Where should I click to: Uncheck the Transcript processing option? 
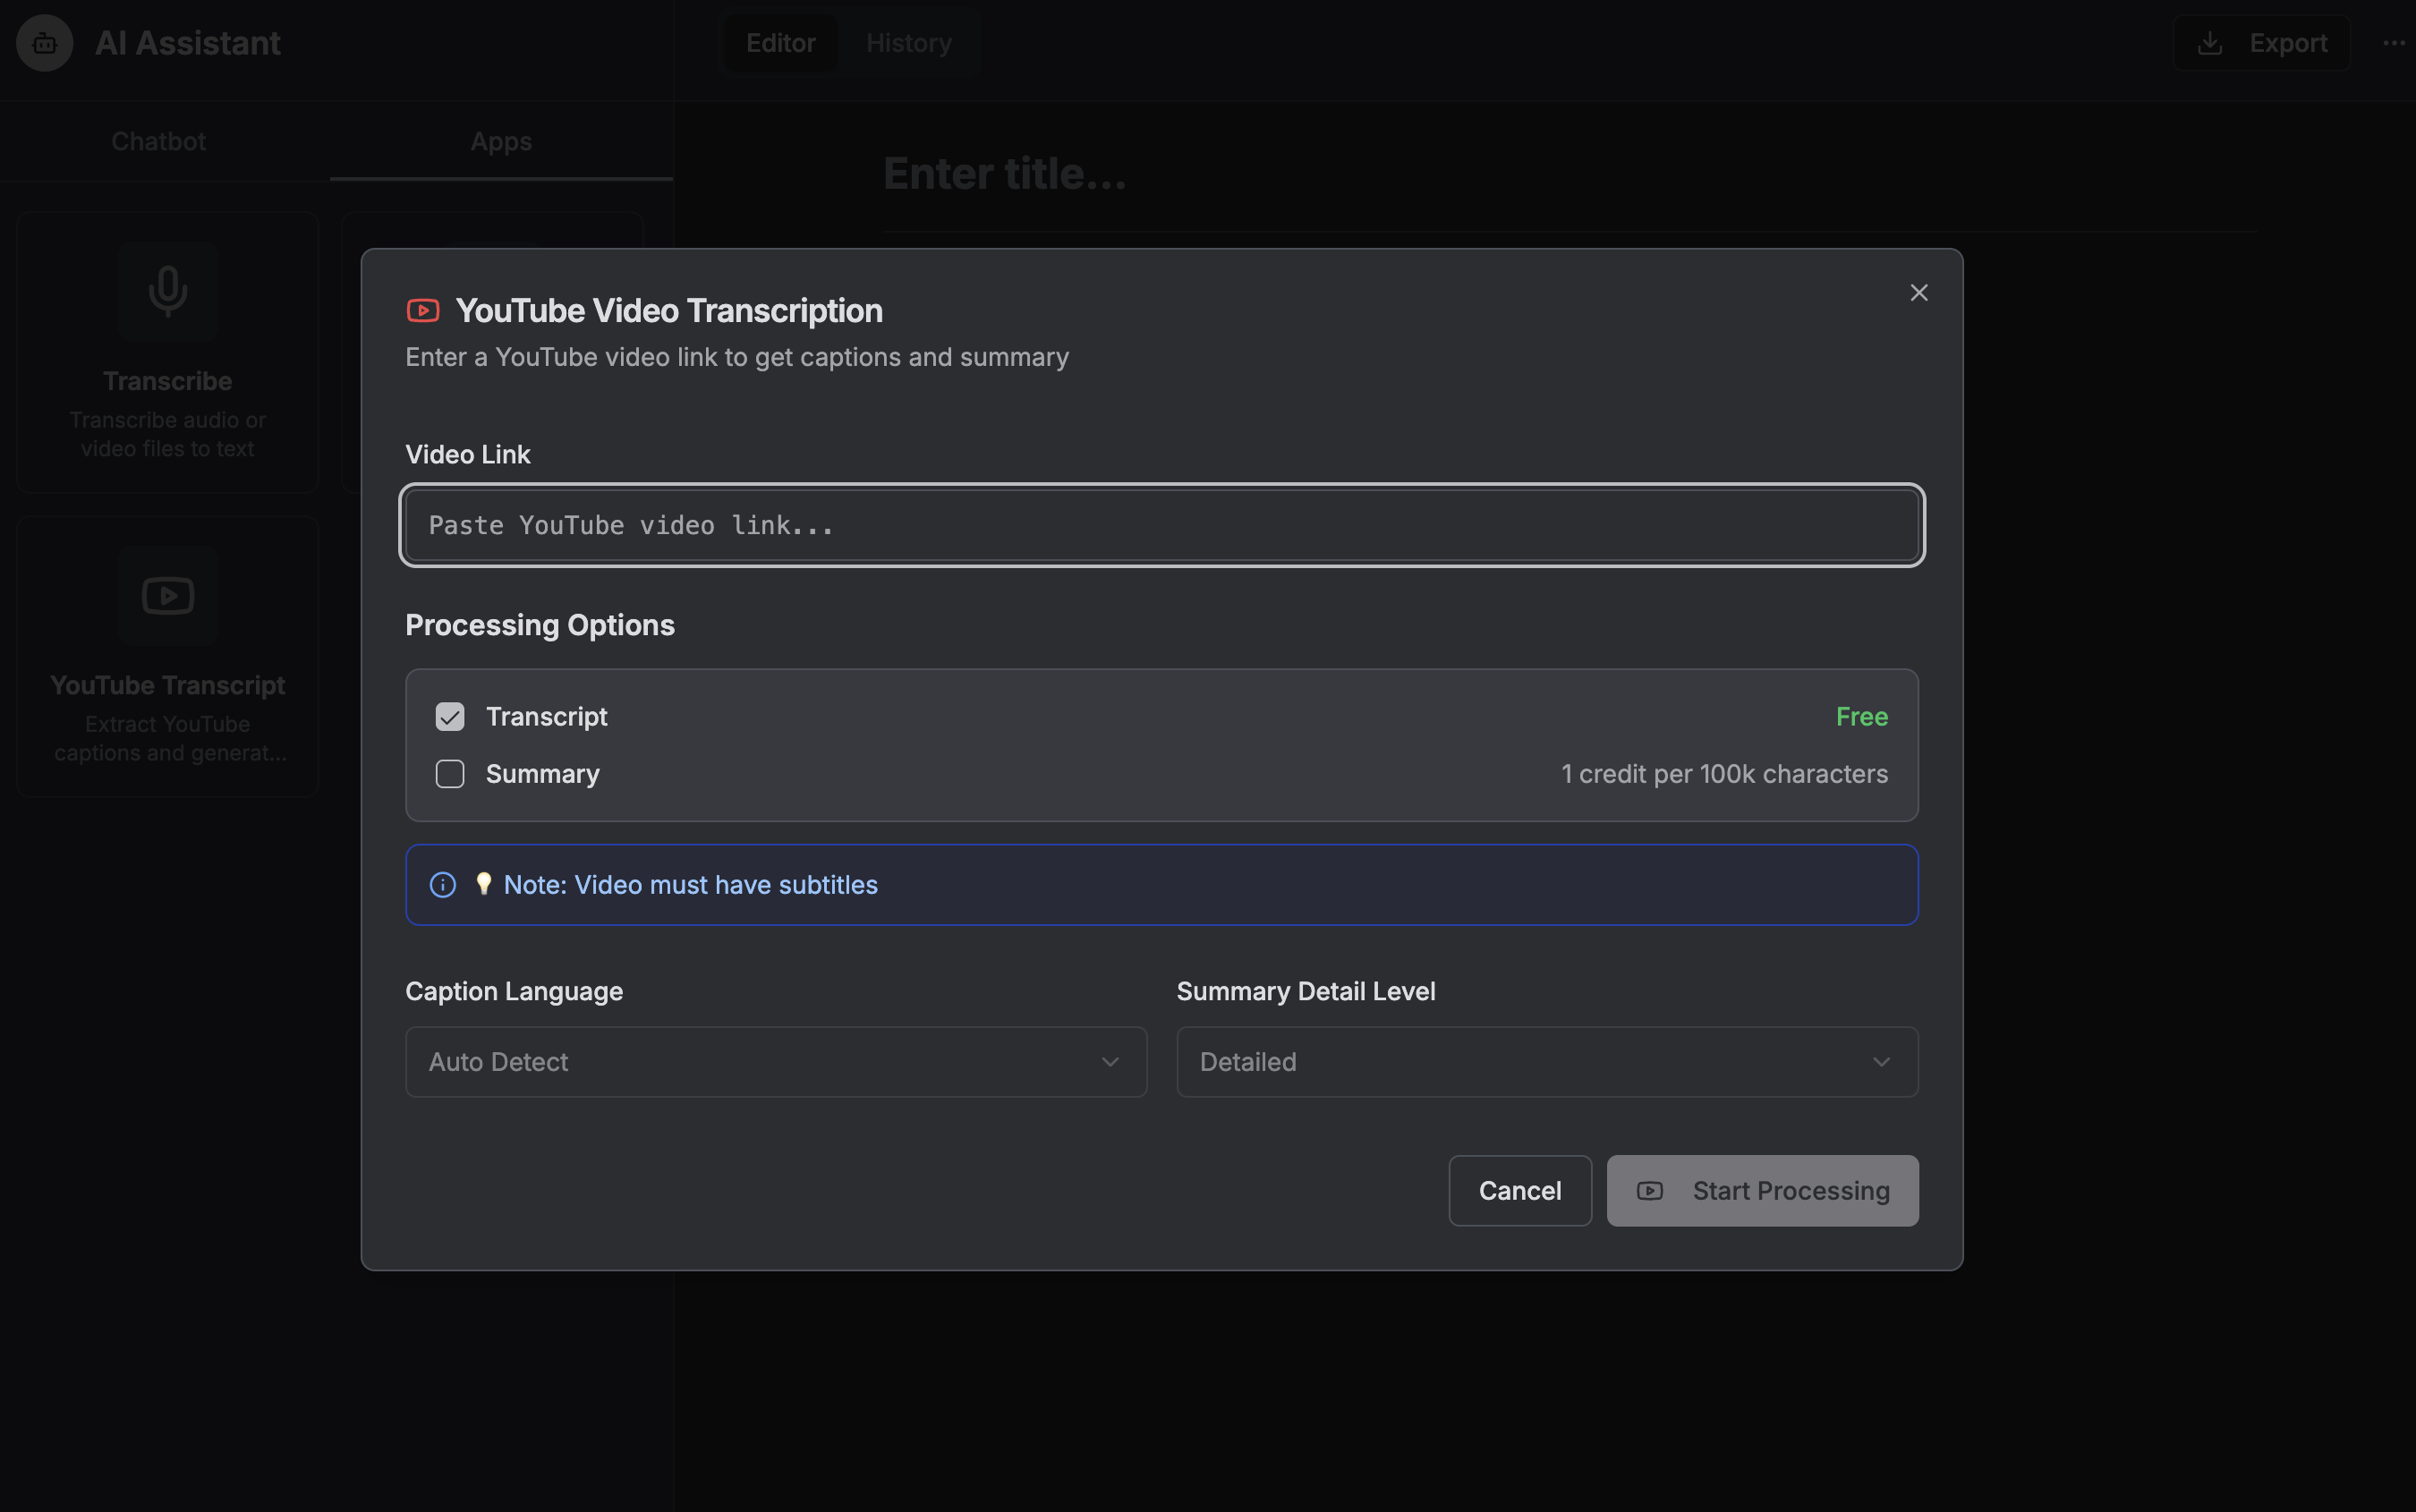pyautogui.click(x=450, y=716)
